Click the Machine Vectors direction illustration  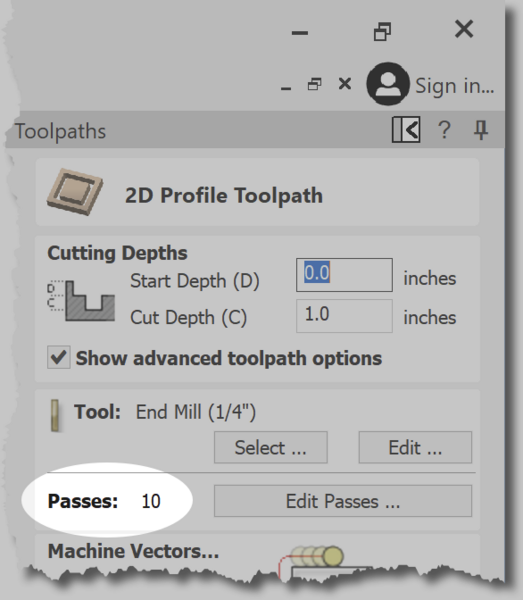(325, 561)
